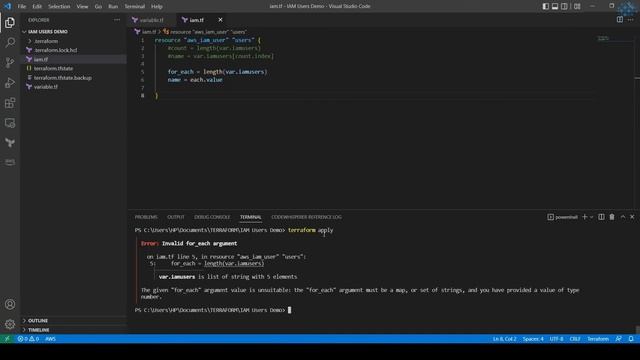Create a new terminal with plus button
640x360 pixels.
[x=584, y=217]
